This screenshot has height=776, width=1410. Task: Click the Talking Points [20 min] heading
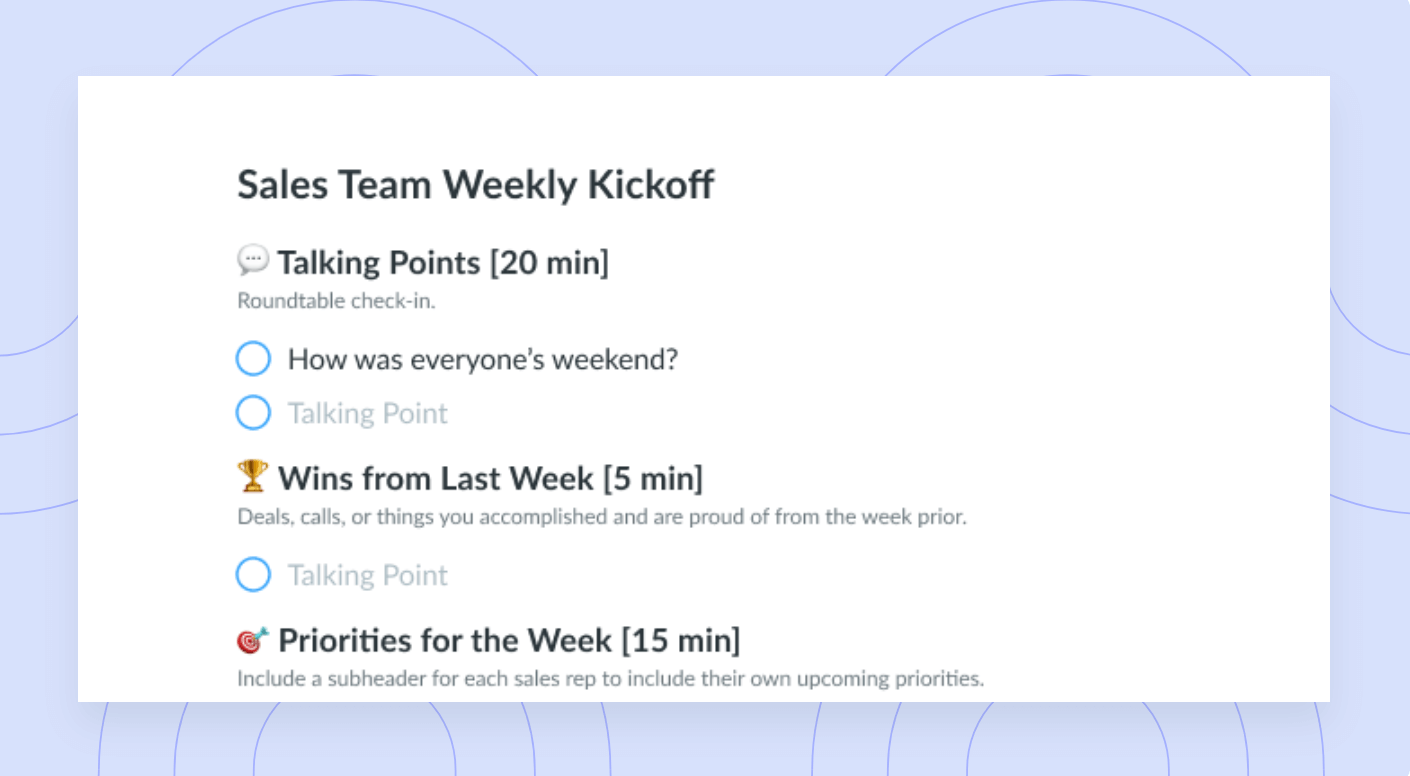coord(443,263)
